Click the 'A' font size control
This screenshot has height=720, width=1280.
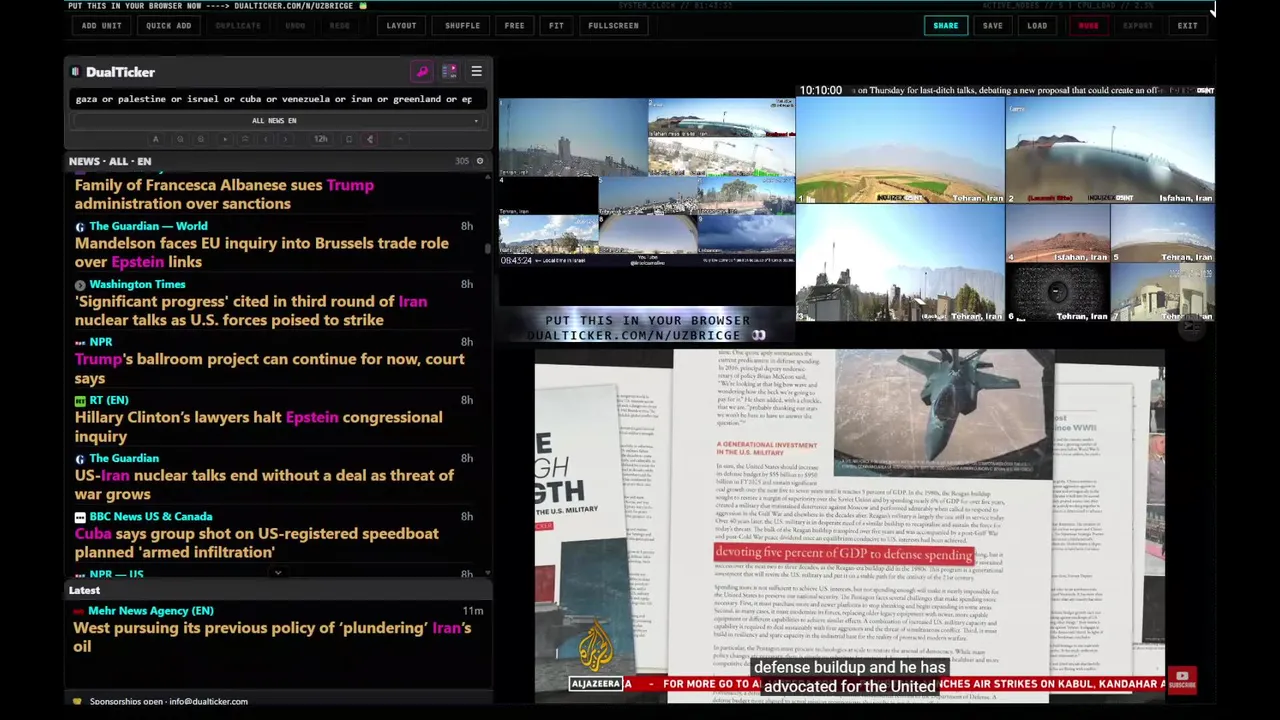pos(155,139)
